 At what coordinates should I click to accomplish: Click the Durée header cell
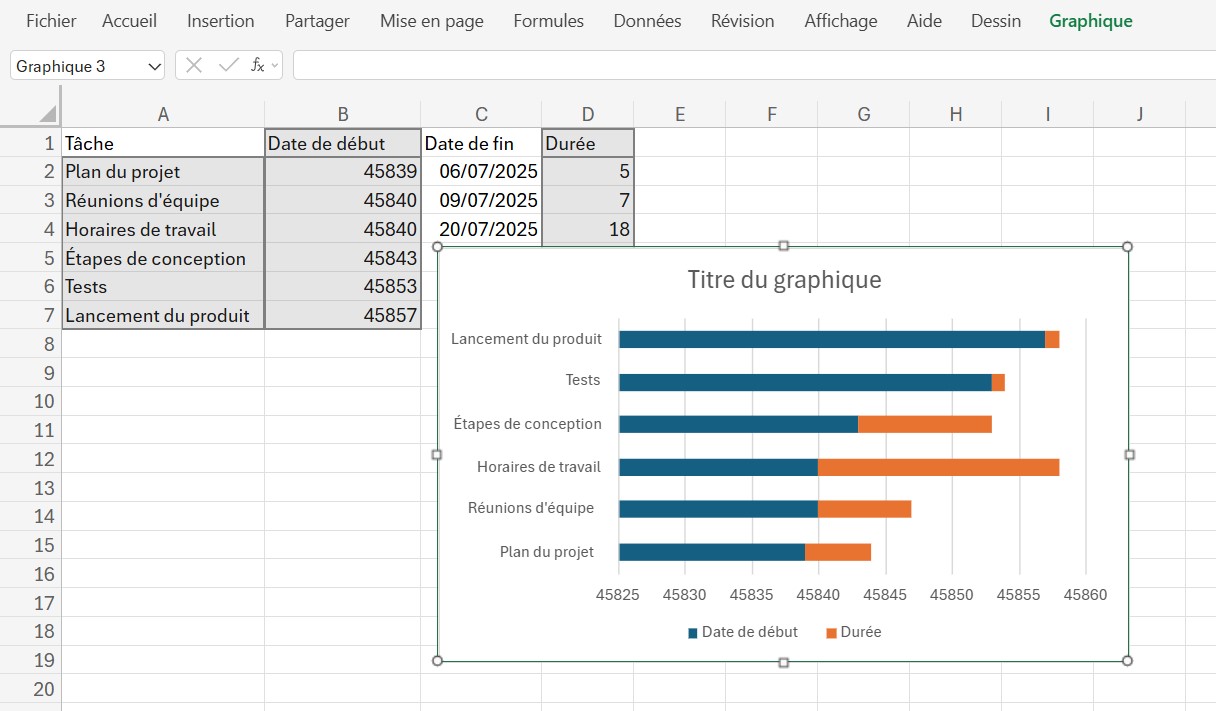tap(588, 143)
